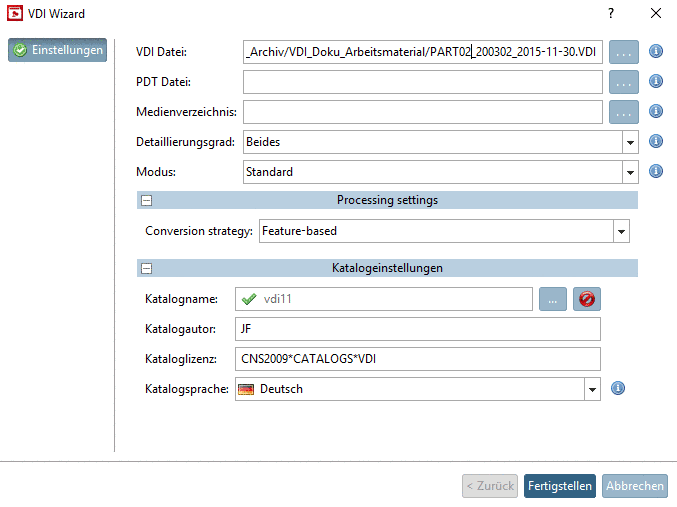Show info for Modus setting
This screenshot has height=507, width=677.
[655, 171]
